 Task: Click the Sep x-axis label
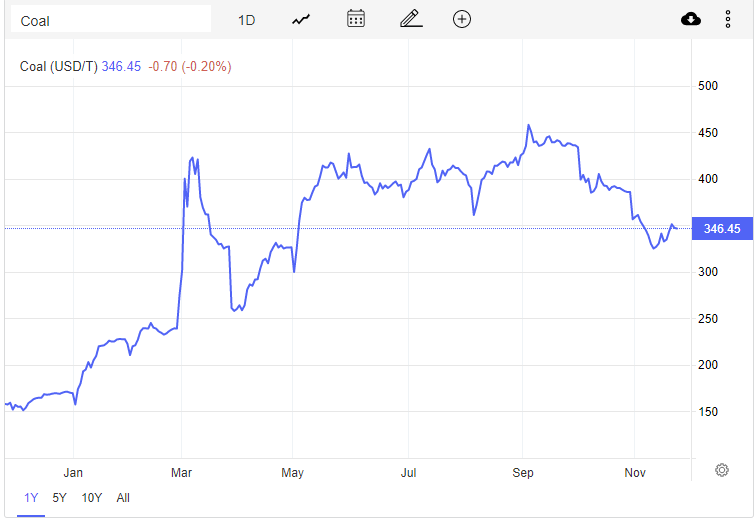coord(523,473)
